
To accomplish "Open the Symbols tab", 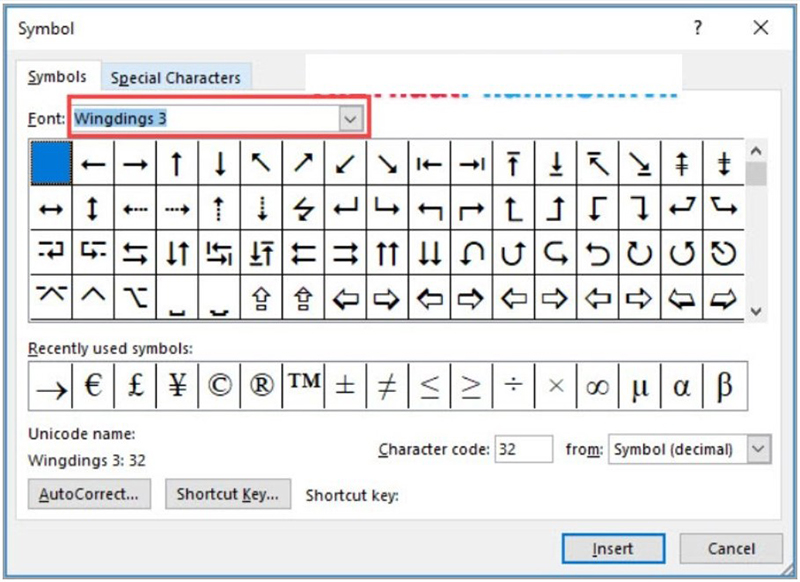I will pyautogui.click(x=57, y=77).
